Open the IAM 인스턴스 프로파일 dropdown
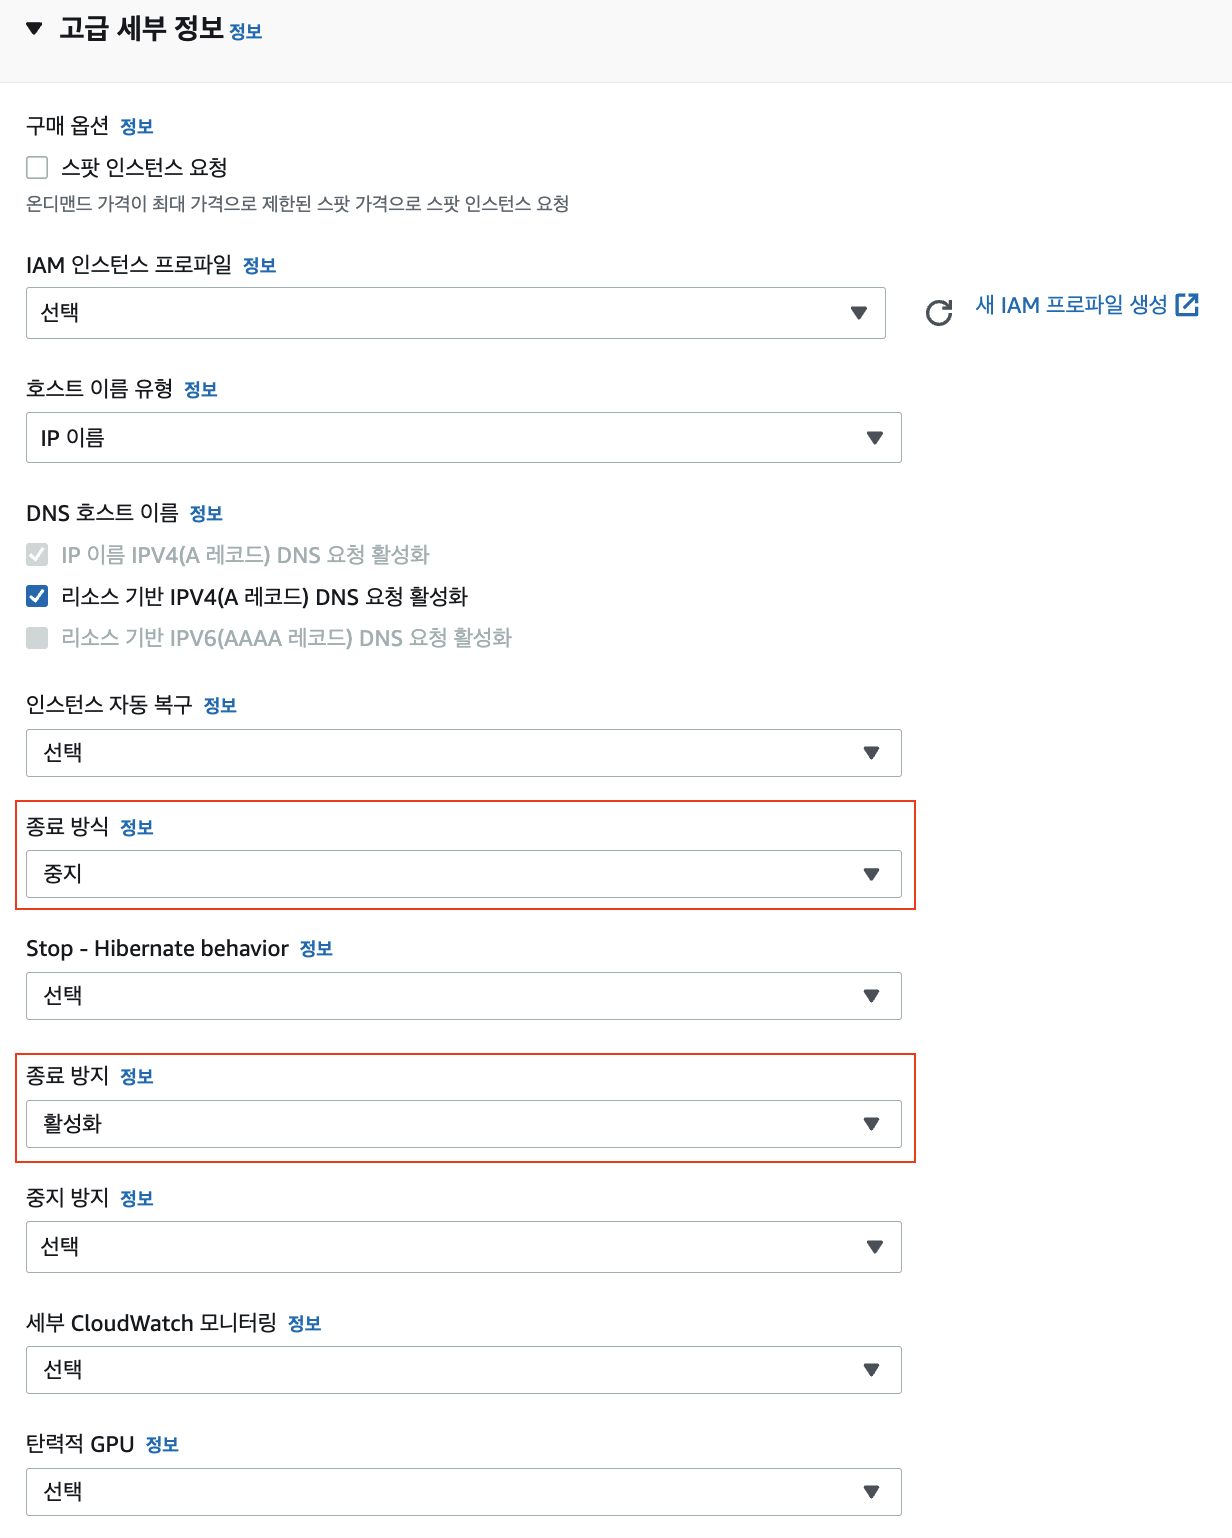Image resolution: width=1232 pixels, height=1538 pixels. click(x=455, y=313)
